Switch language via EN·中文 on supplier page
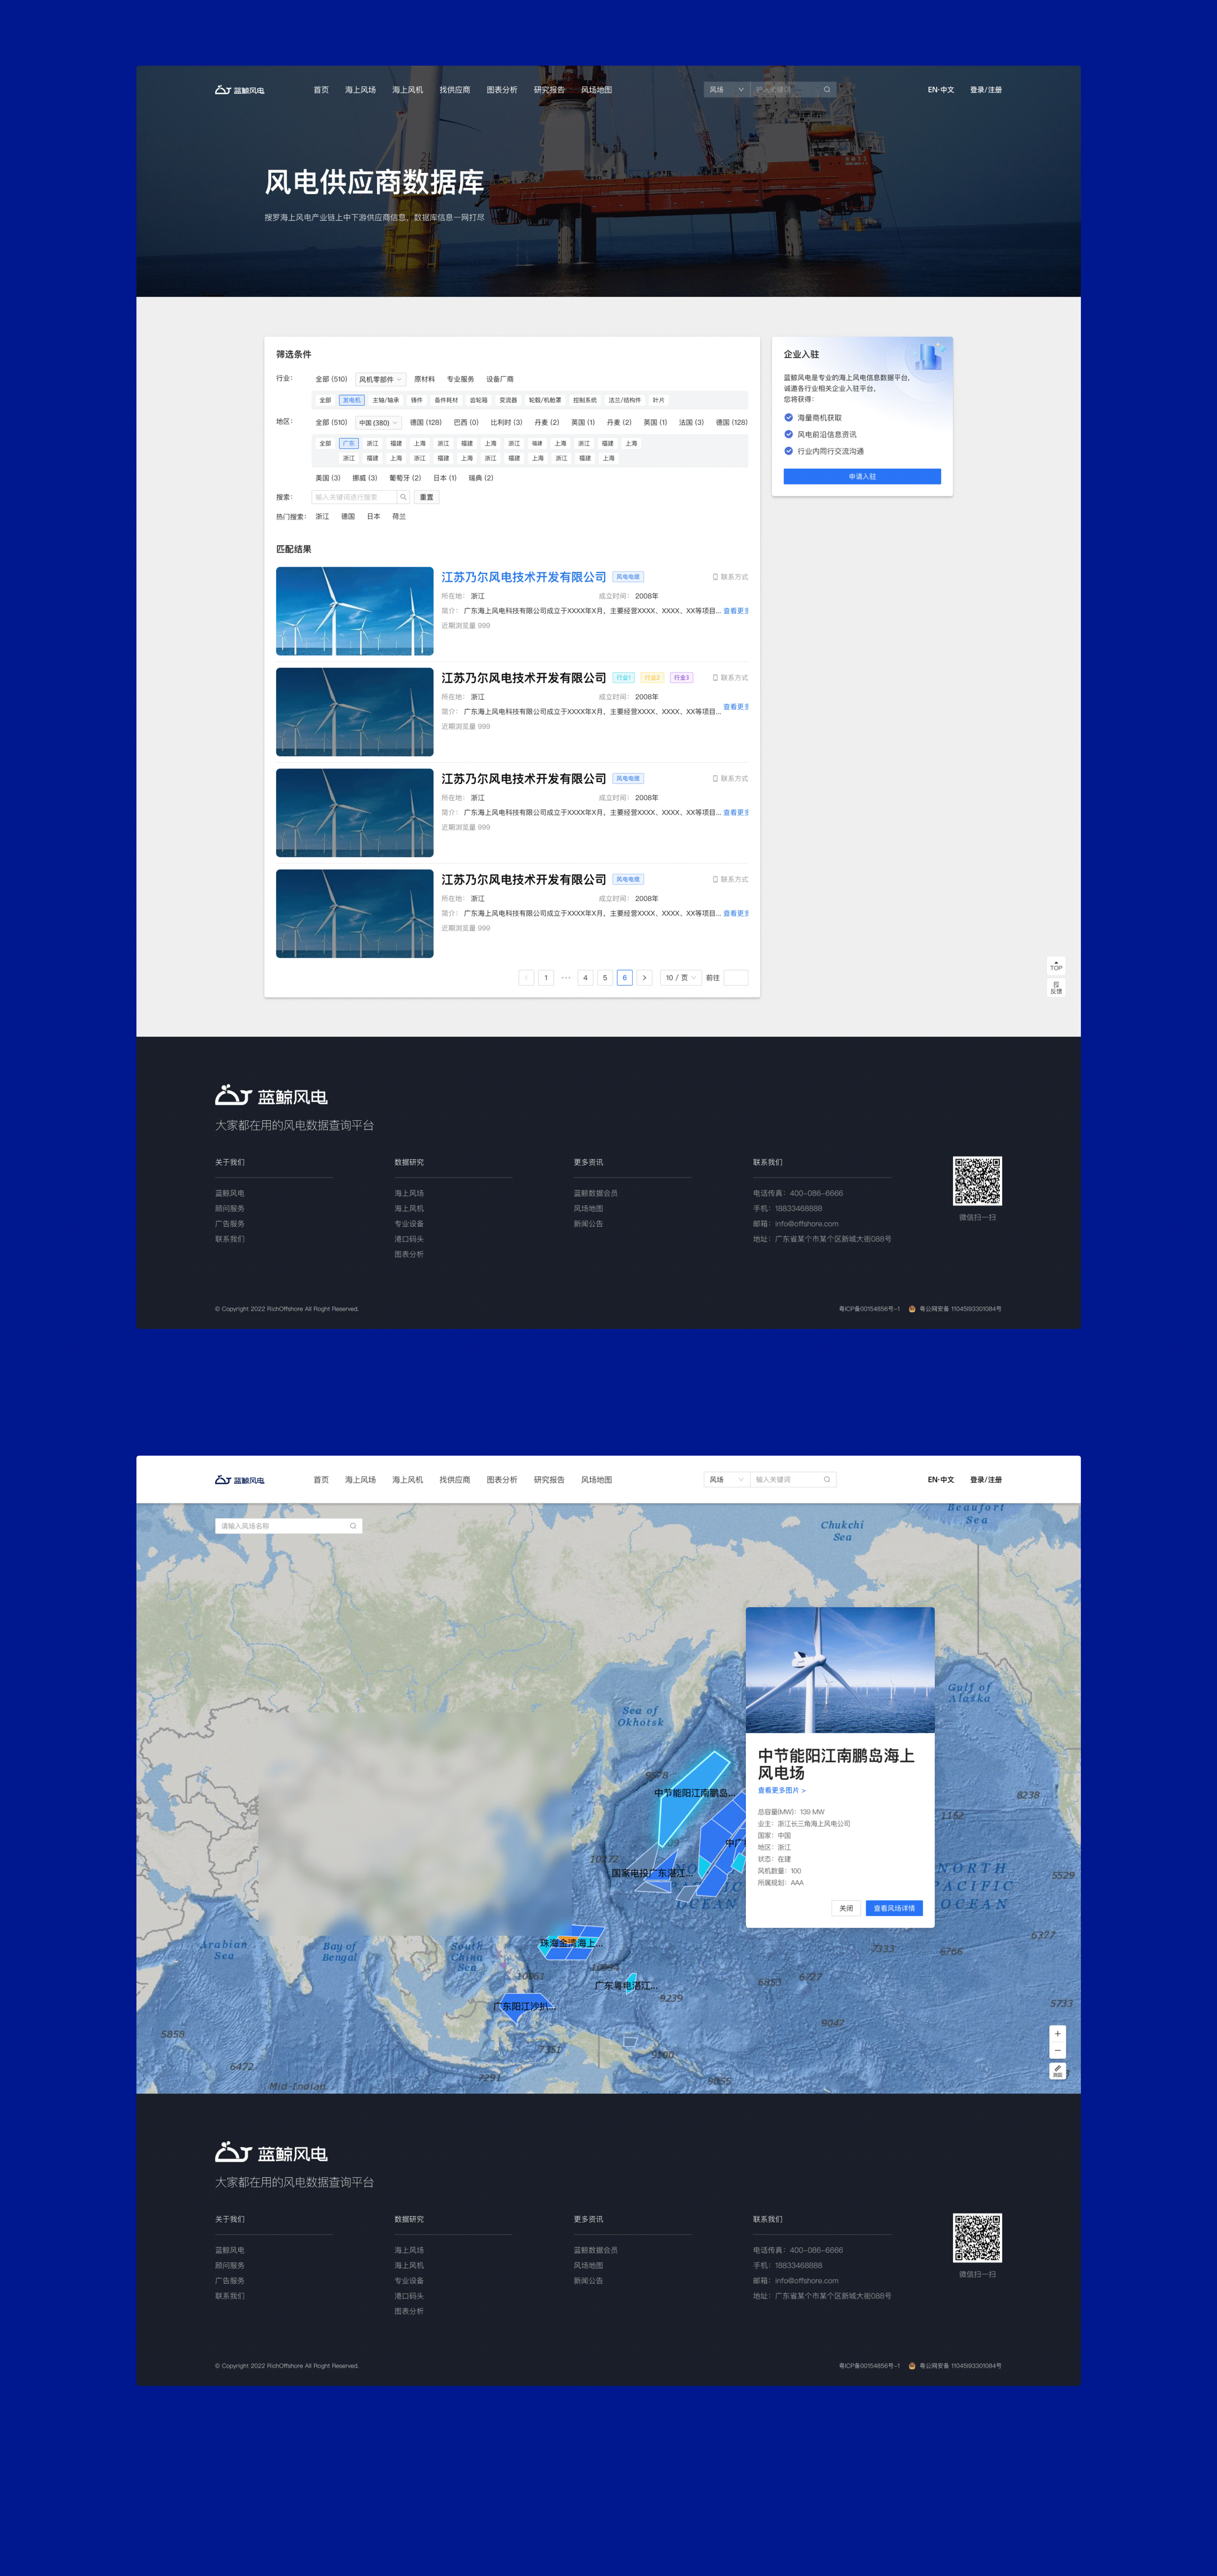 click(x=941, y=90)
